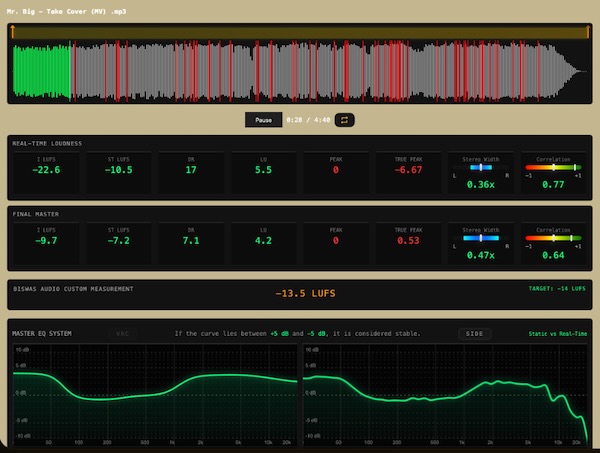Click the Real-Time stereo width value 0.36x
The width and height of the screenshot is (600, 453).
[481, 185]
